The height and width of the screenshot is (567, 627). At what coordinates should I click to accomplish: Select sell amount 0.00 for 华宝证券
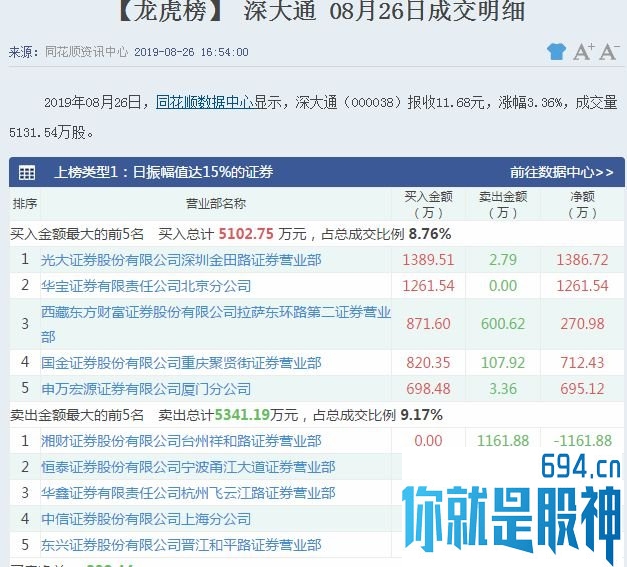tap(503, 286)
